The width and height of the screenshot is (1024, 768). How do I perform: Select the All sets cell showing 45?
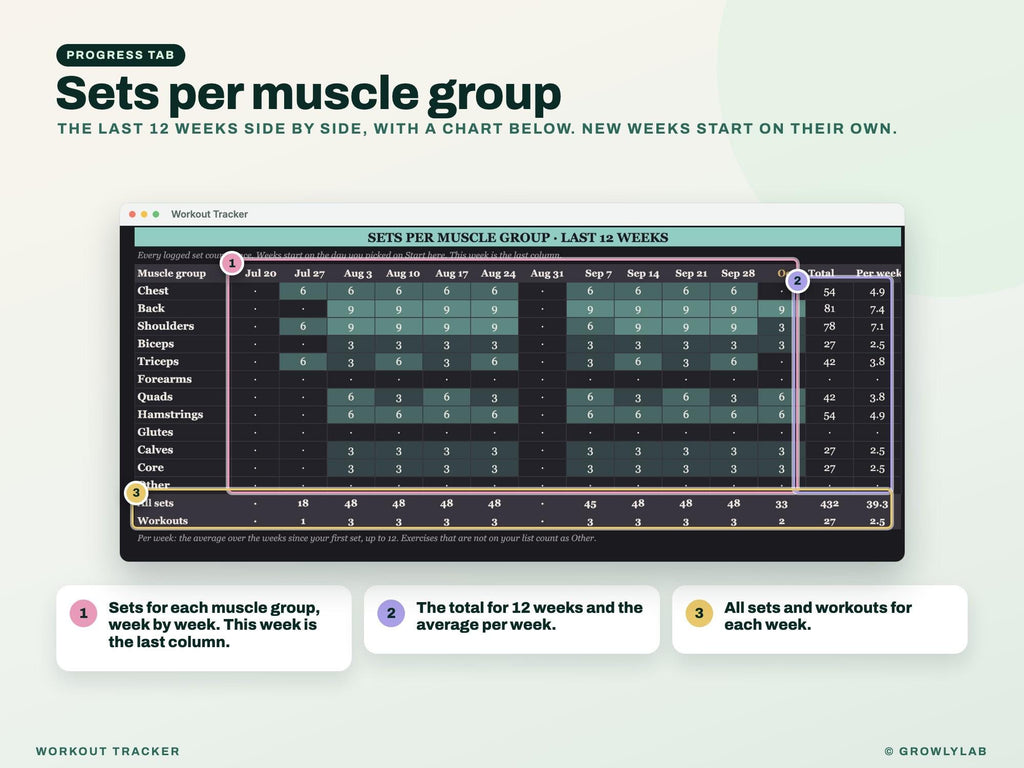coord(590,504)
